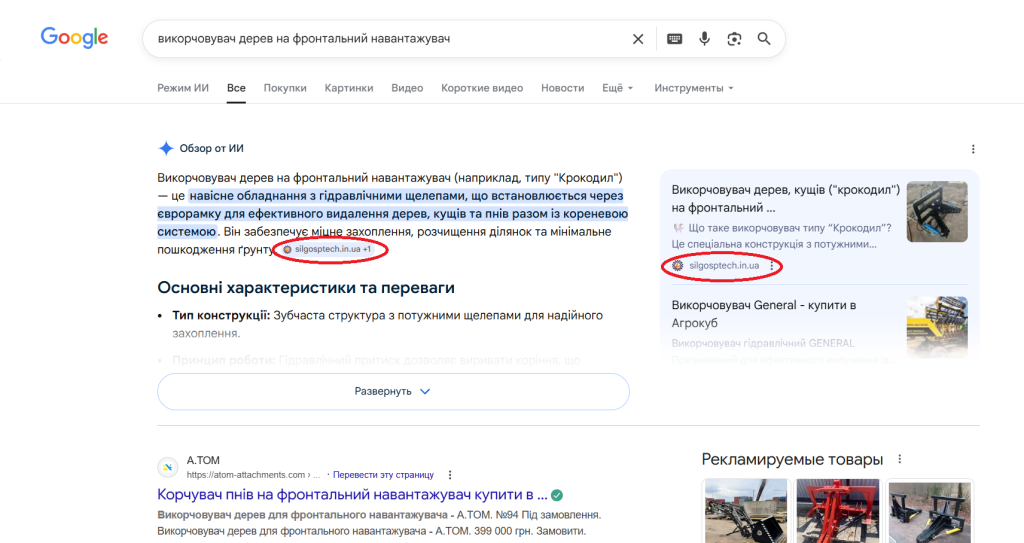Click the Google logo
Screen dimensions: 1024x543
(74, 38)
